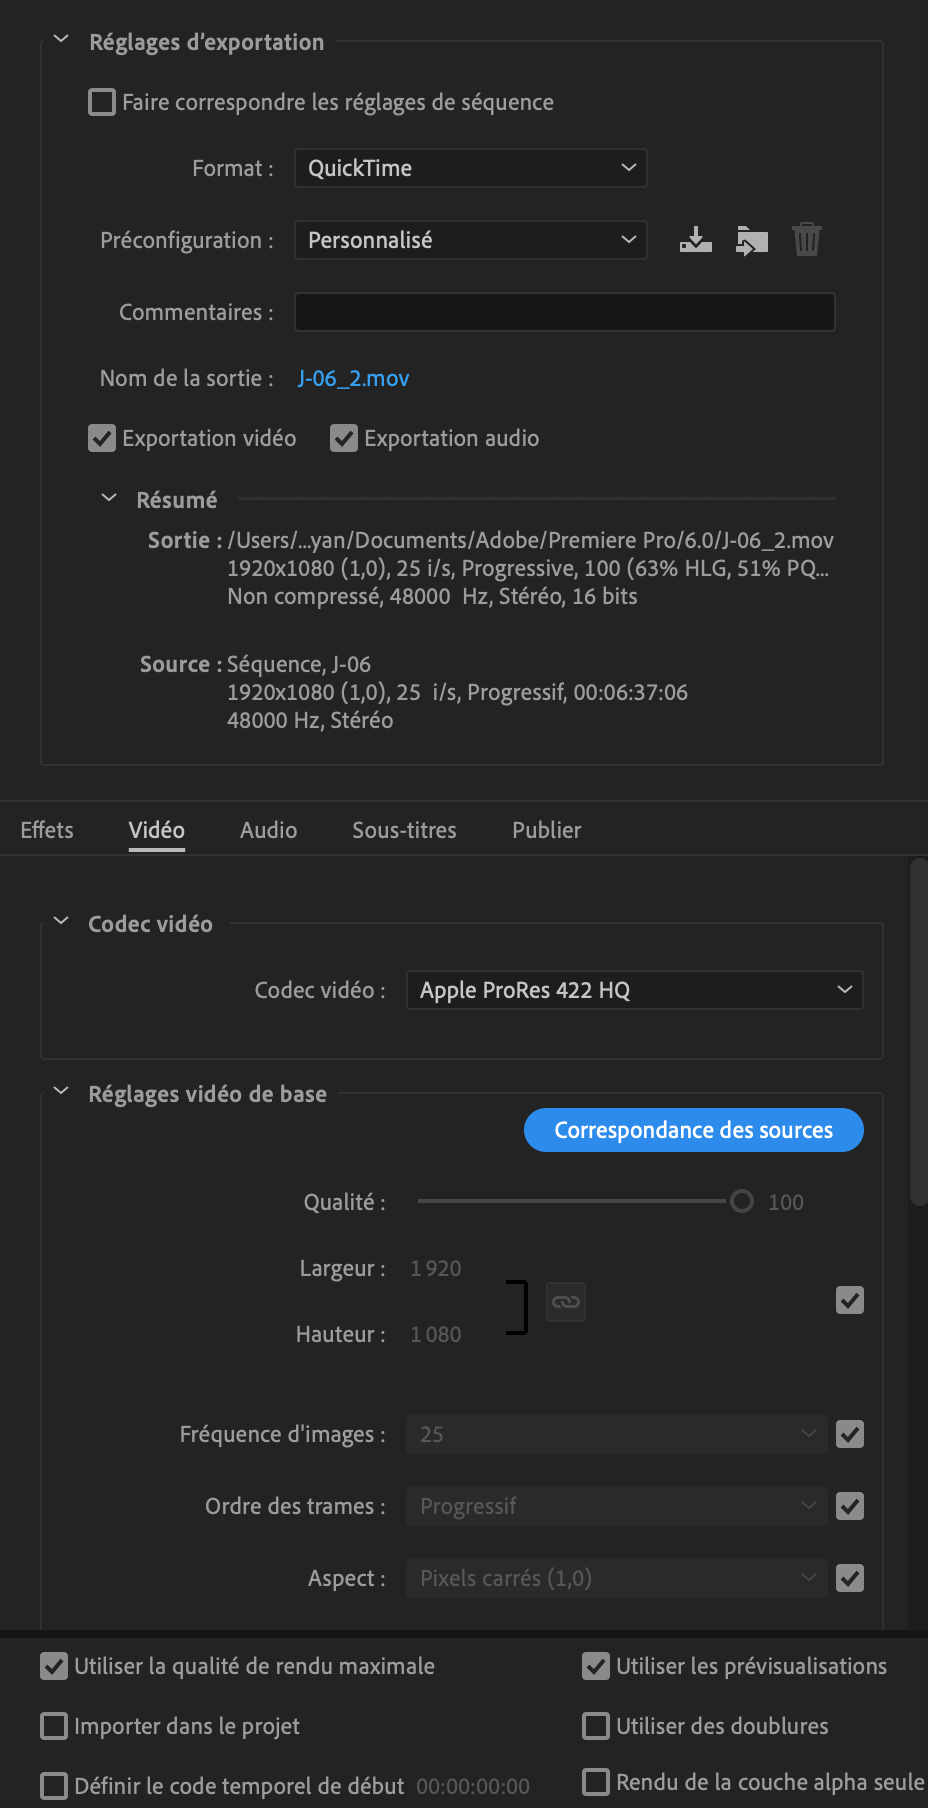
Task: Click the Correspondance des sources button
Action: [693, 1130]
